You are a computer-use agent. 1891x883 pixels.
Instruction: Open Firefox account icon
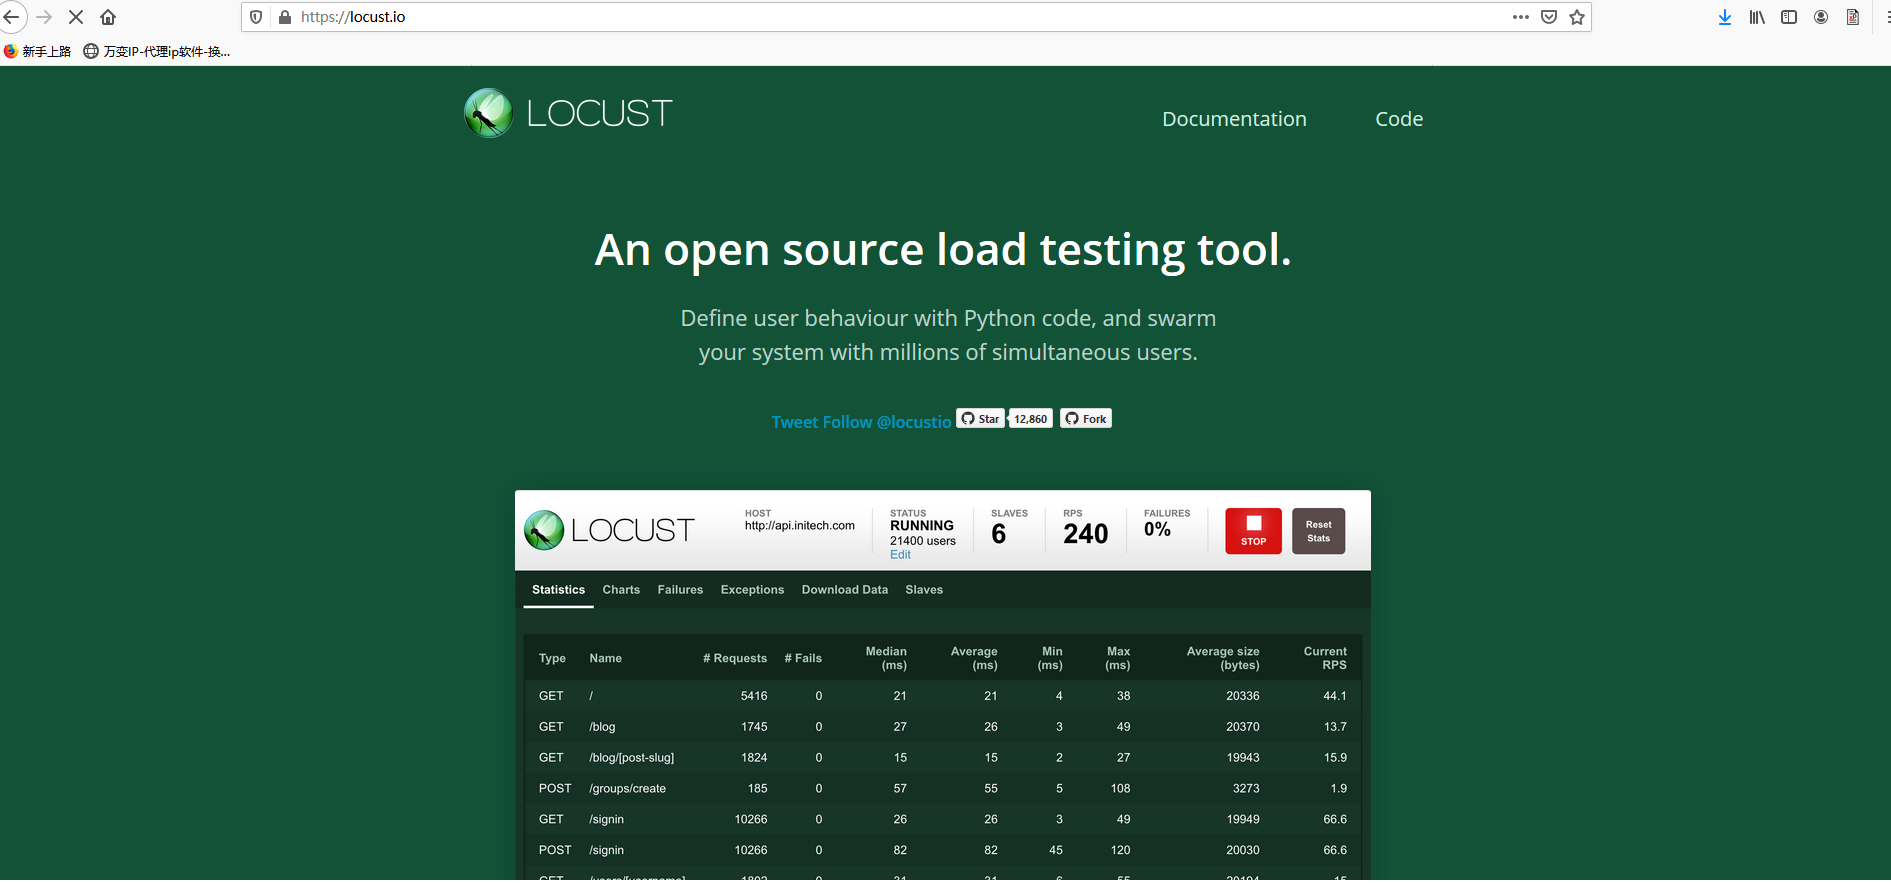[x=1821, y=17]
